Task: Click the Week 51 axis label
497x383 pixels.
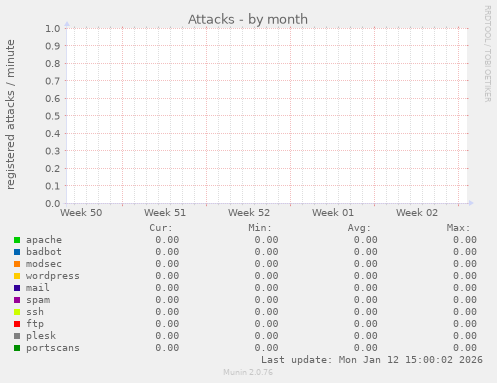Action: tap(165, 213)
